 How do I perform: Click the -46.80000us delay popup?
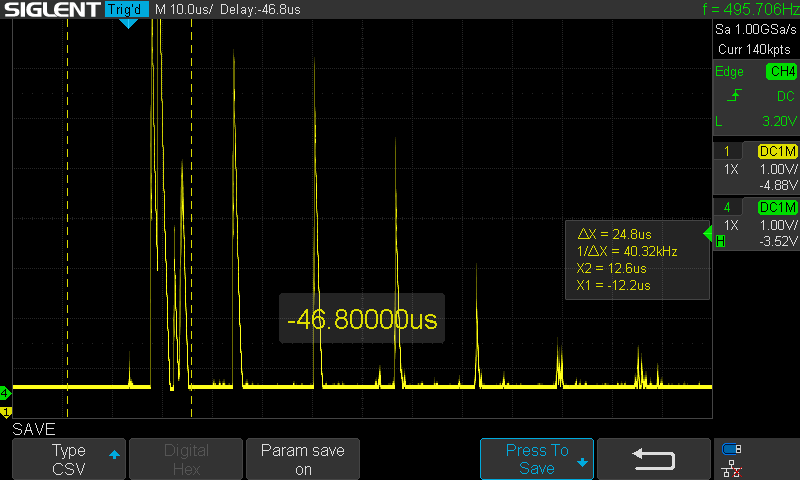(x=362, y=319)
